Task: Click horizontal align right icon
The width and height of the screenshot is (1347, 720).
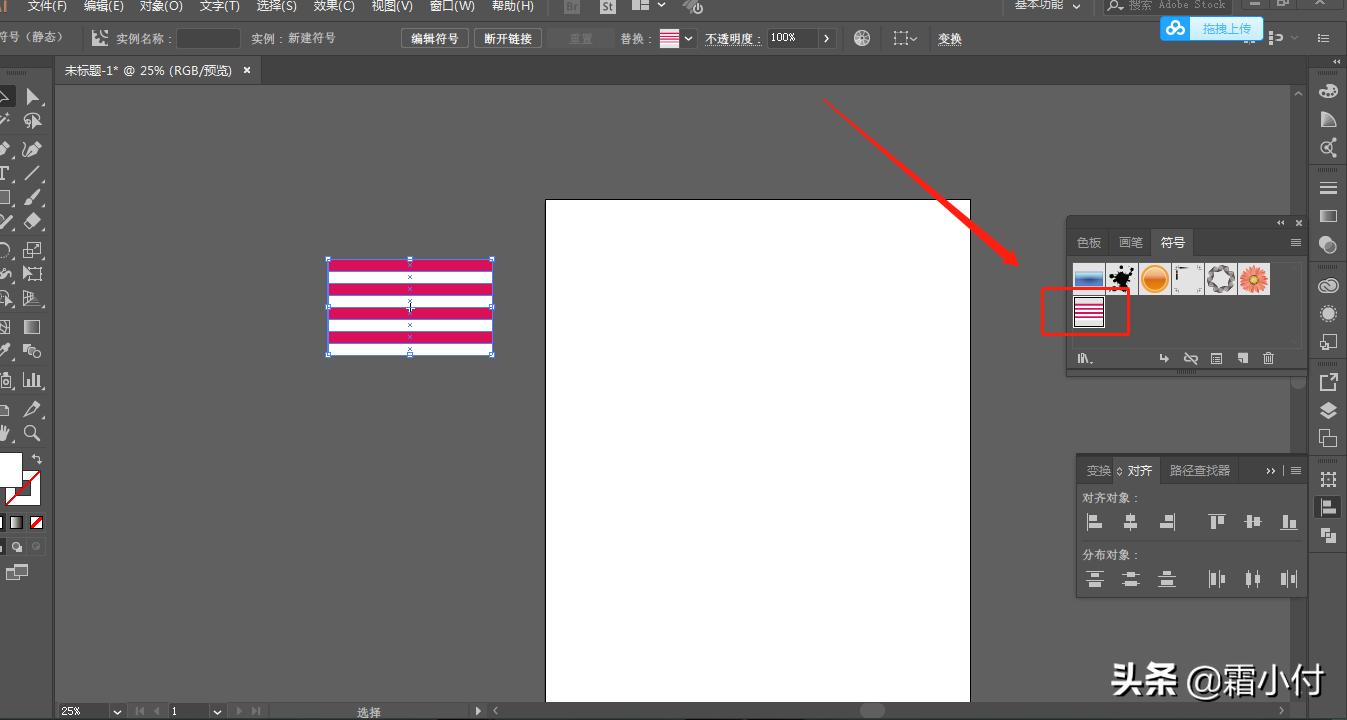Action: tap(1166, 521)
